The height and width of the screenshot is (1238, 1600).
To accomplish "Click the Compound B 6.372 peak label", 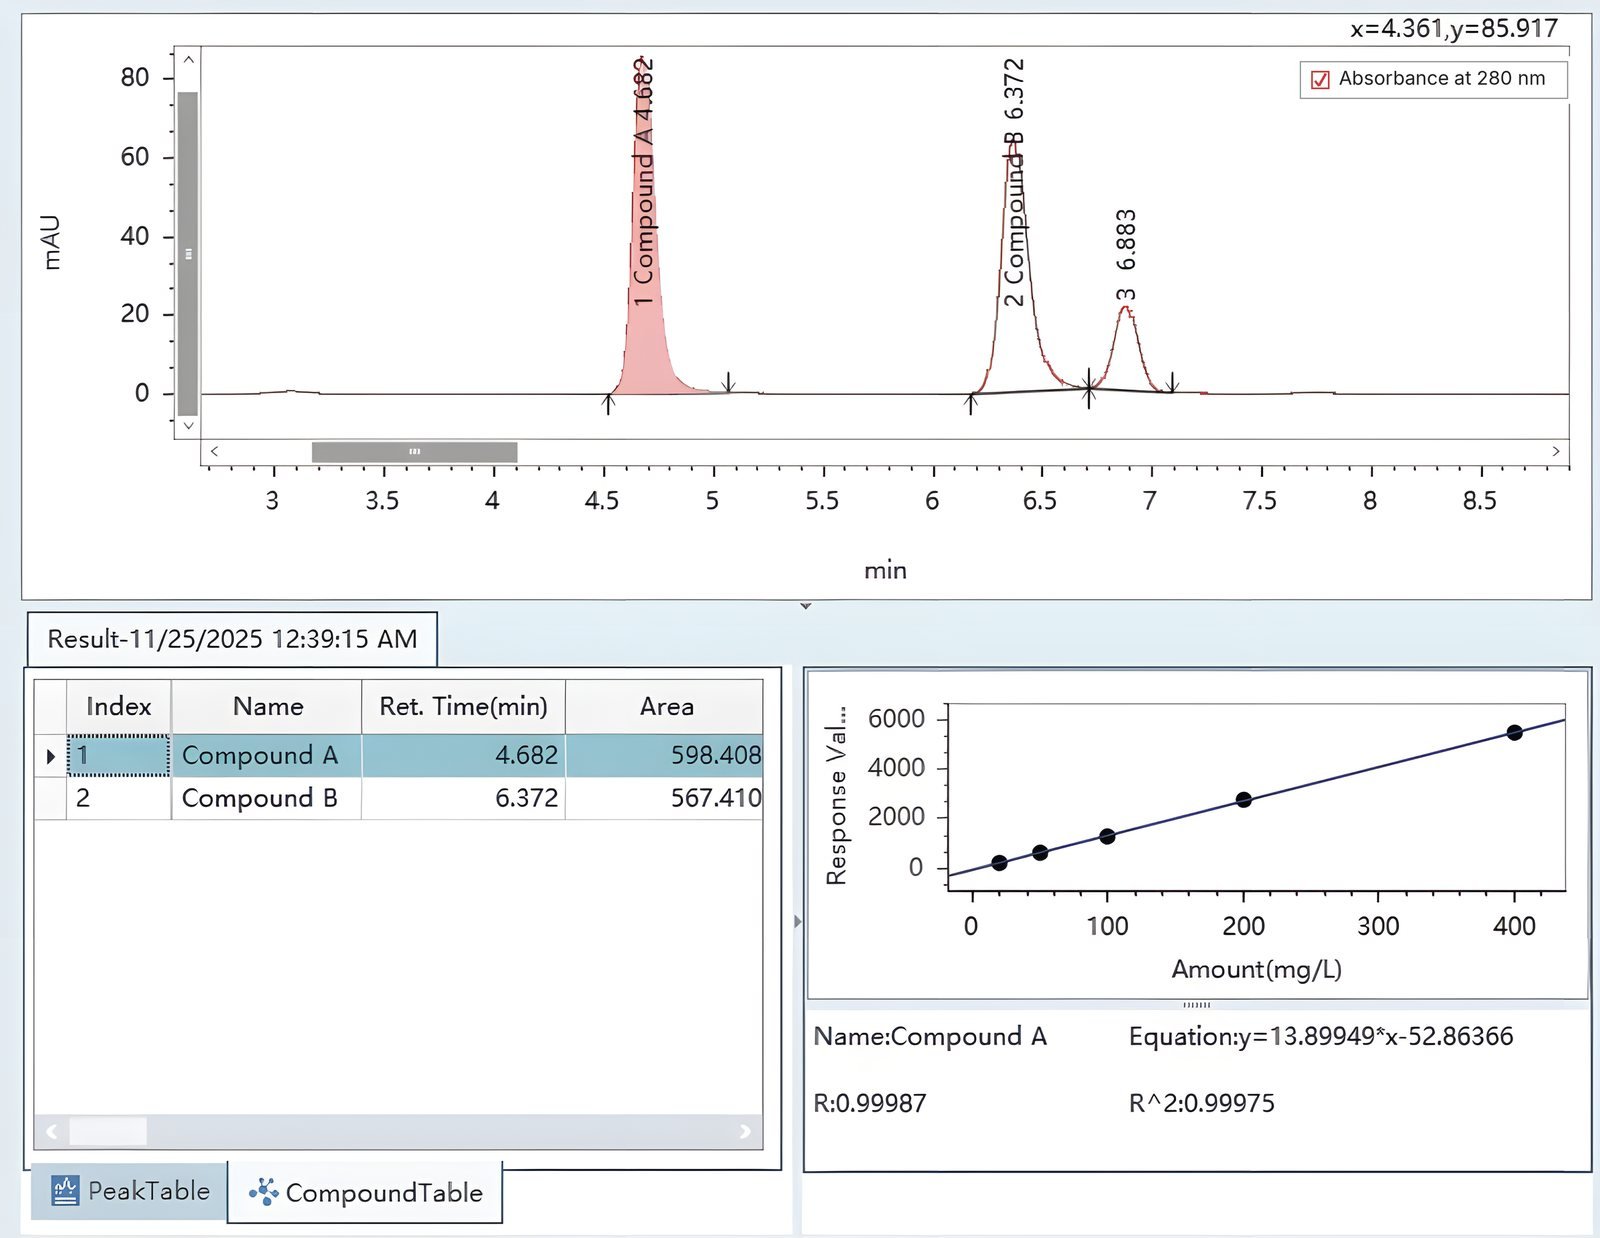I will [x=1014, y=182].
